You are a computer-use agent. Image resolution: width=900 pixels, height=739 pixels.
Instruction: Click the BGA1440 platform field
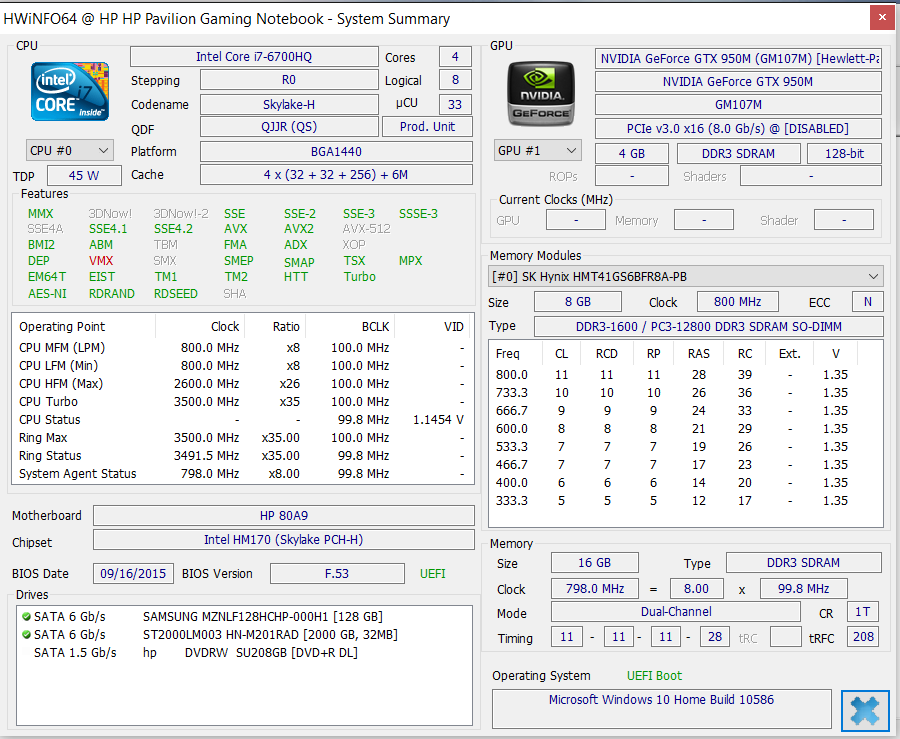[336, 151]
